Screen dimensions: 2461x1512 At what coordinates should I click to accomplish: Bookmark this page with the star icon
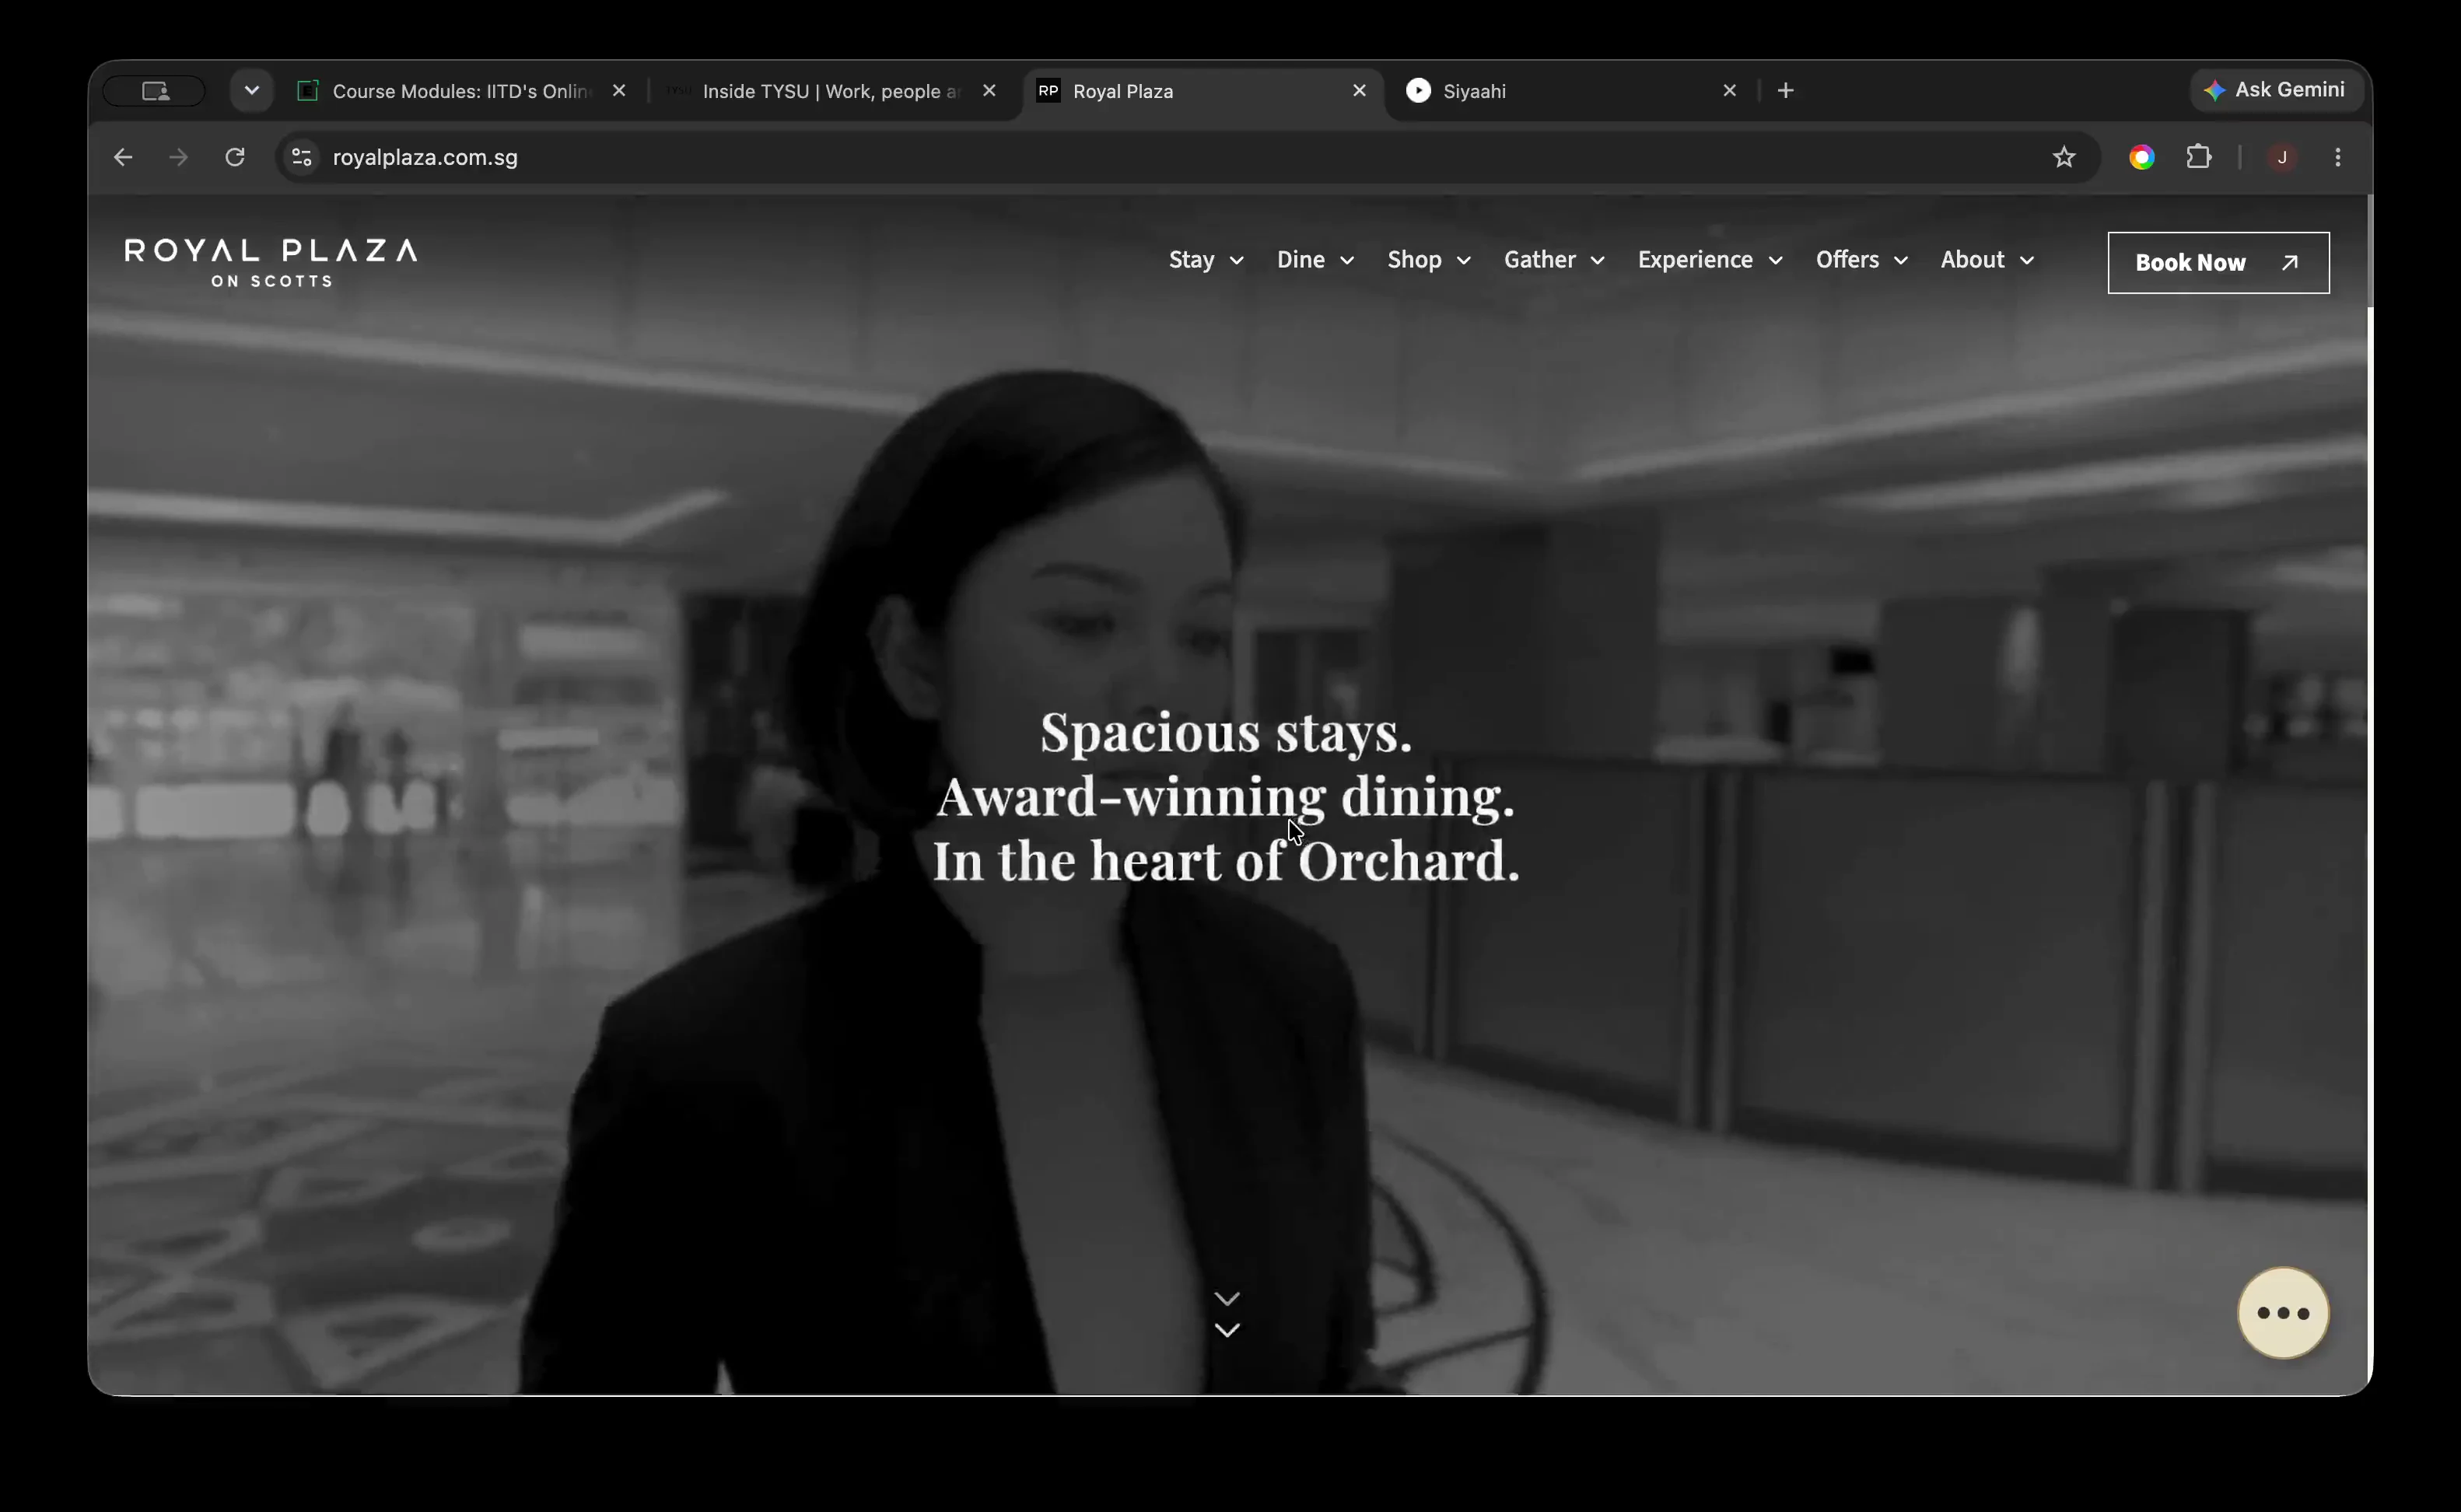[x=2064, y=157]
